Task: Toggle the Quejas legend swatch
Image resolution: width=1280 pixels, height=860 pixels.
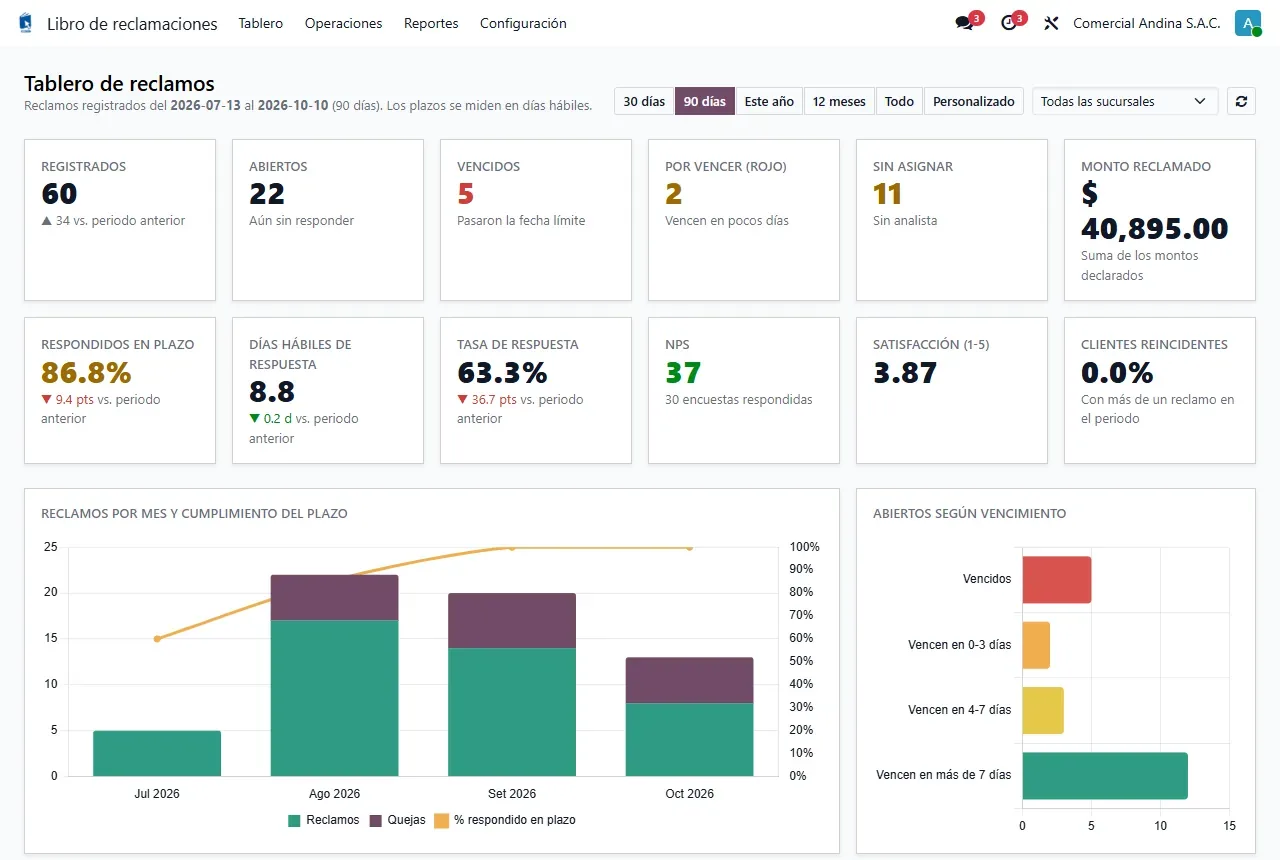Action: (376, 820)
